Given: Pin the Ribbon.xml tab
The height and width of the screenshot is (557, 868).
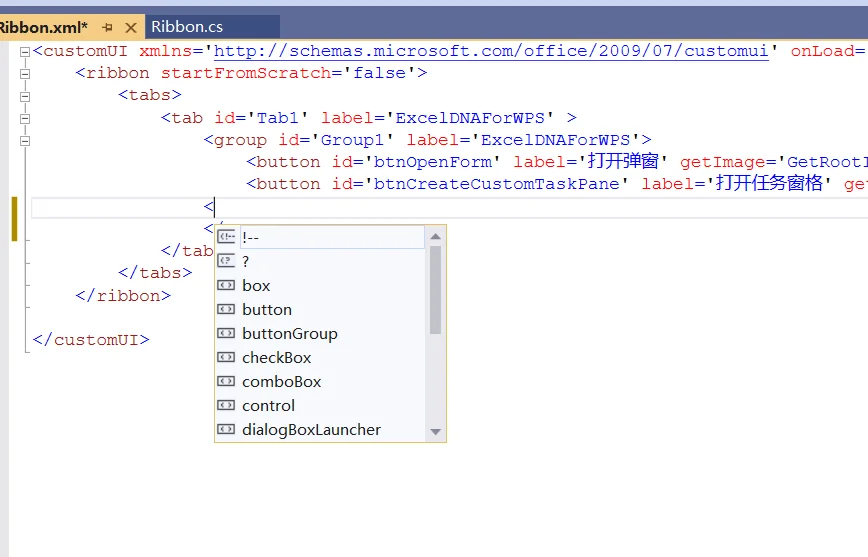Looking at the screenshot, I should tap(107, 27).
